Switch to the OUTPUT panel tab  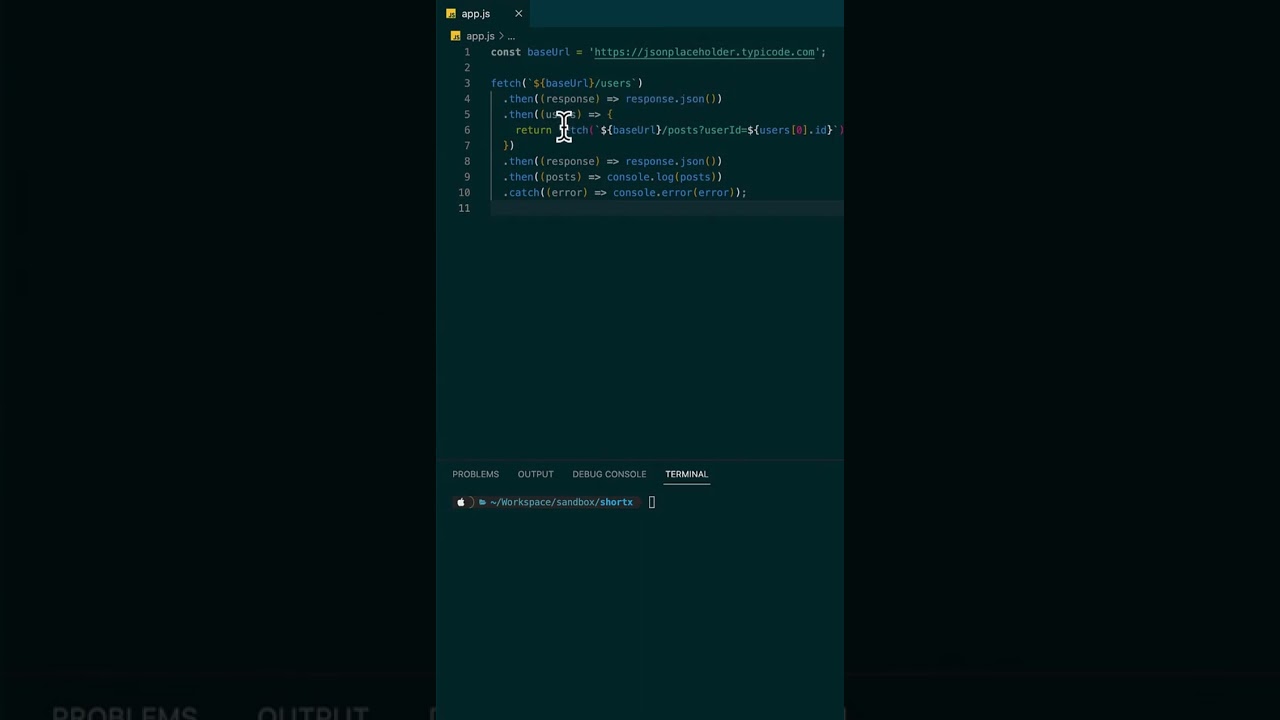535,474
